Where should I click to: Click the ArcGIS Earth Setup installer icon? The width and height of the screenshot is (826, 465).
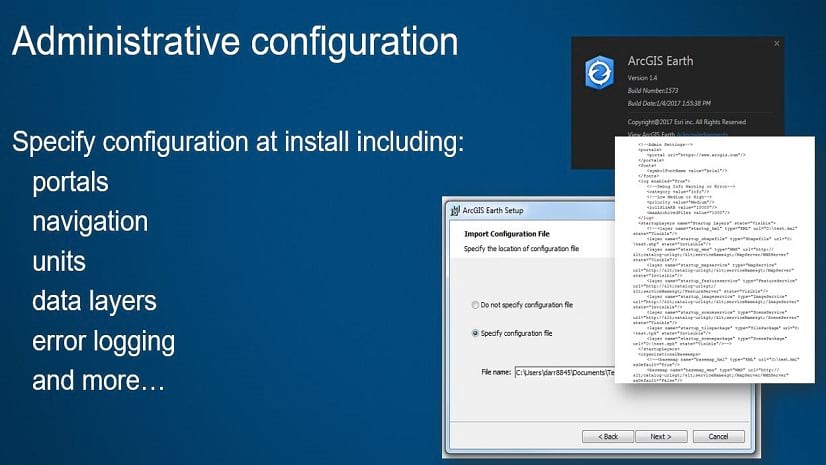pyautogui.click(x=455, y=211)
